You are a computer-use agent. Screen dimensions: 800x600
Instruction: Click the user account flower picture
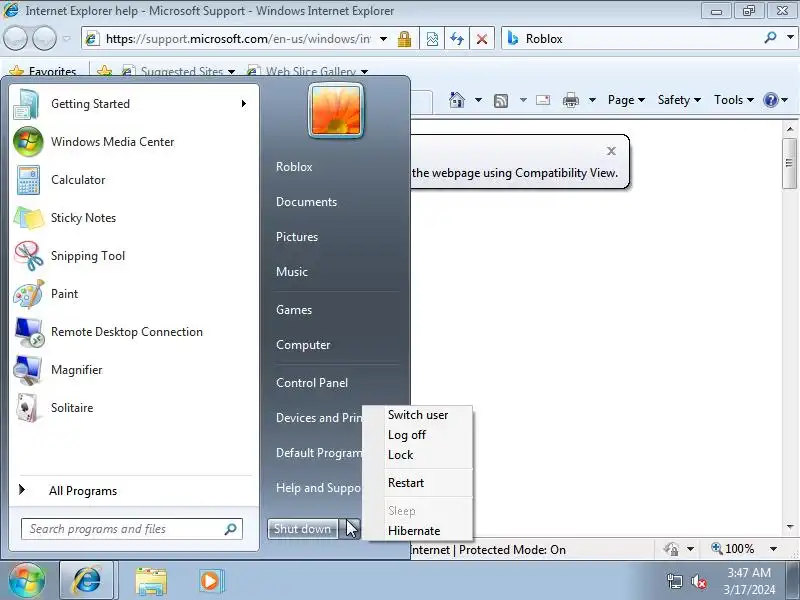pos(336,111)
